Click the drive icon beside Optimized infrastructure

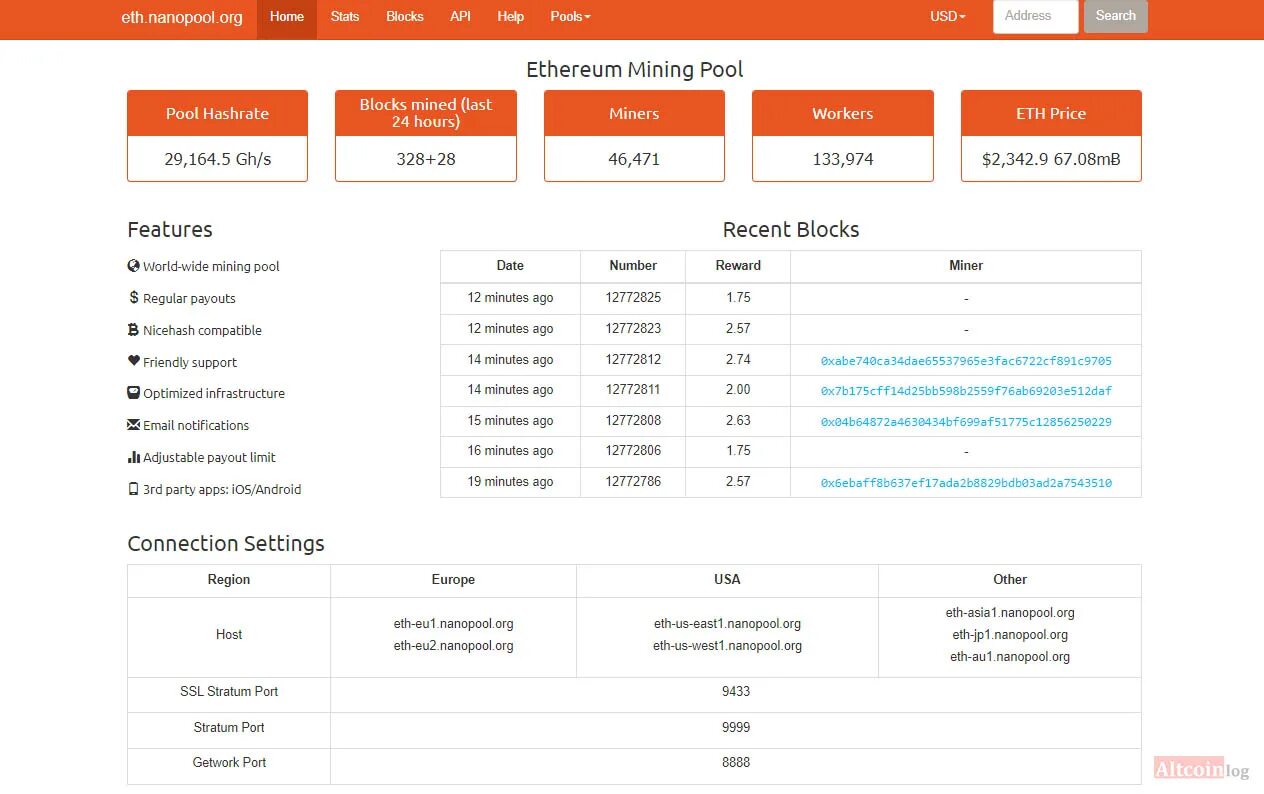click(133, 393)
